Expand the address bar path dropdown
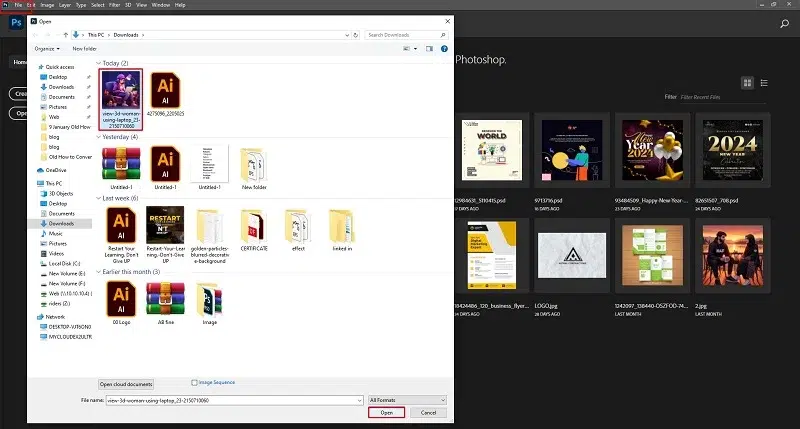Image resolution: width=800 pixels, height=429 pixels. click(x=347, y=35)
